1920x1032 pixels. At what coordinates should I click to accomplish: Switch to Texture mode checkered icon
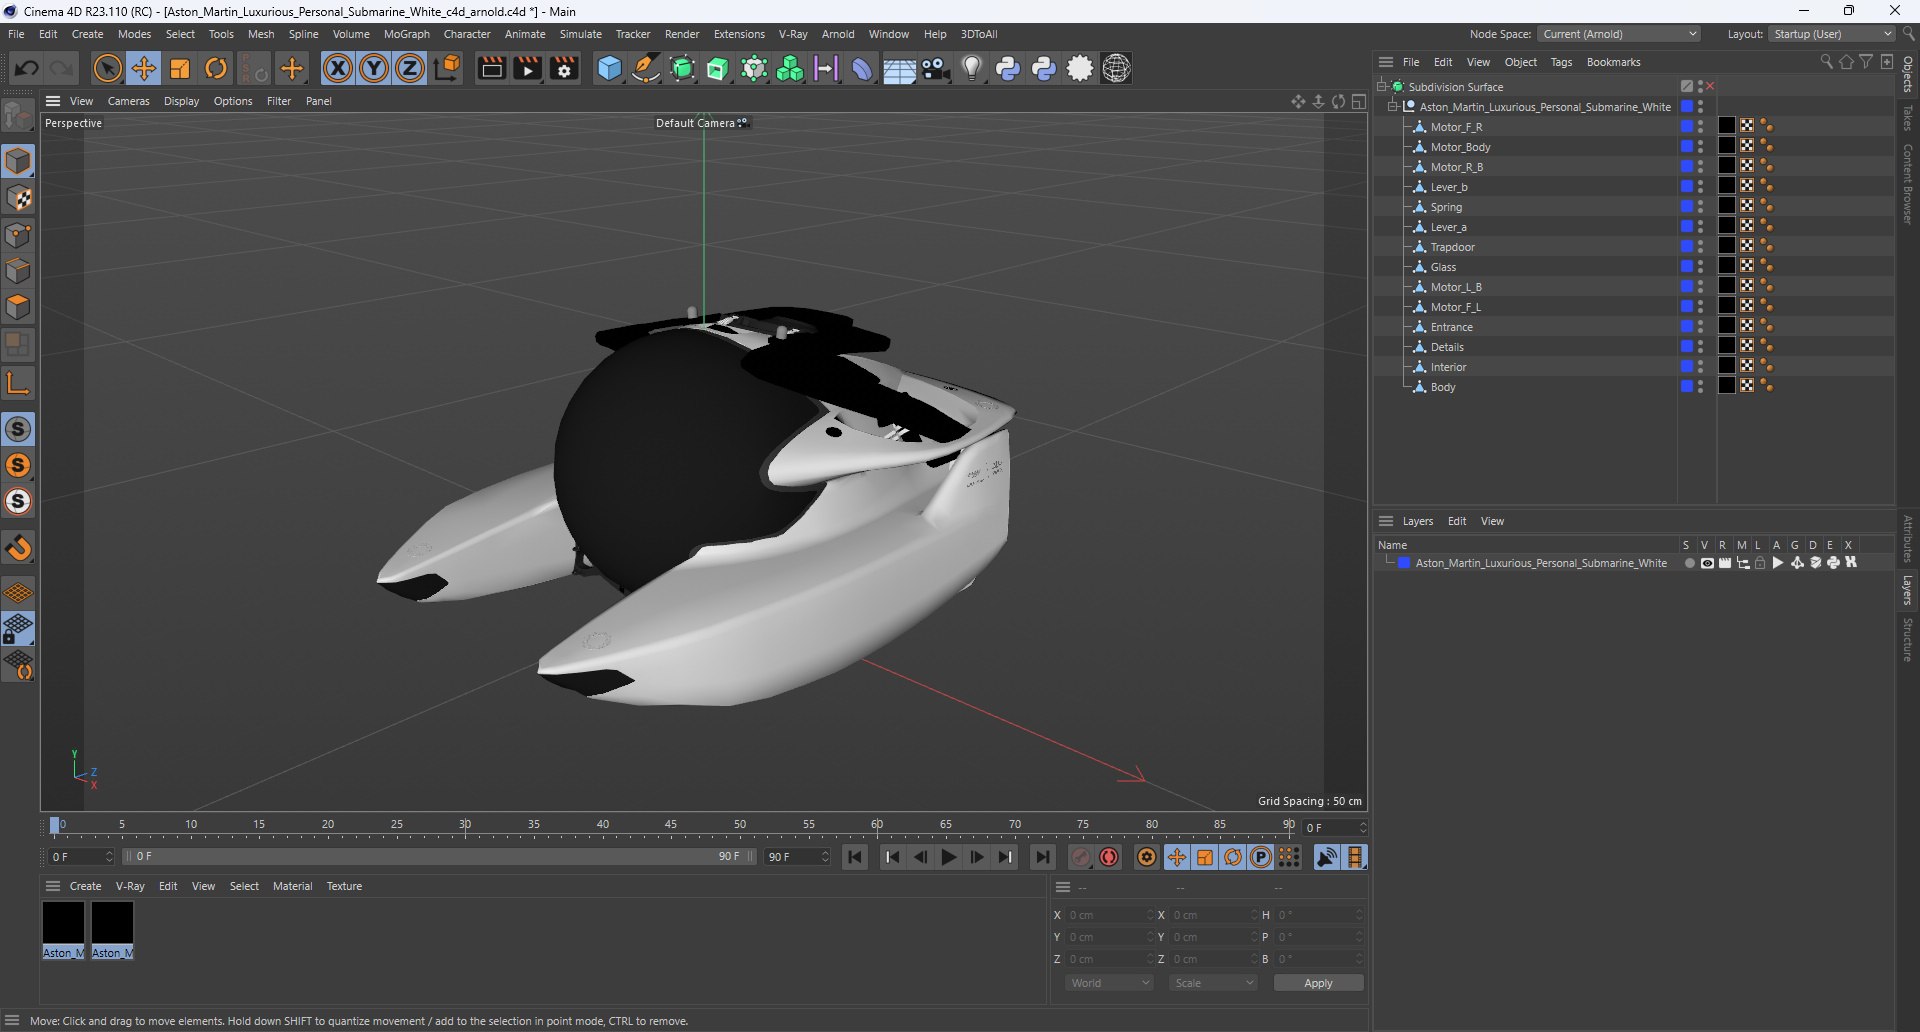18,198
